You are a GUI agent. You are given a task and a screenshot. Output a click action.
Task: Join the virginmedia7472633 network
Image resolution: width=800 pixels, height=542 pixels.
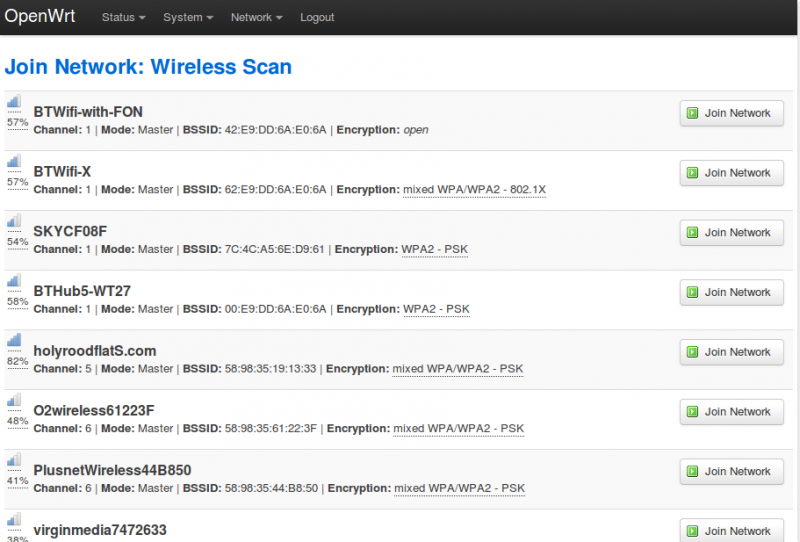point(729,530)
